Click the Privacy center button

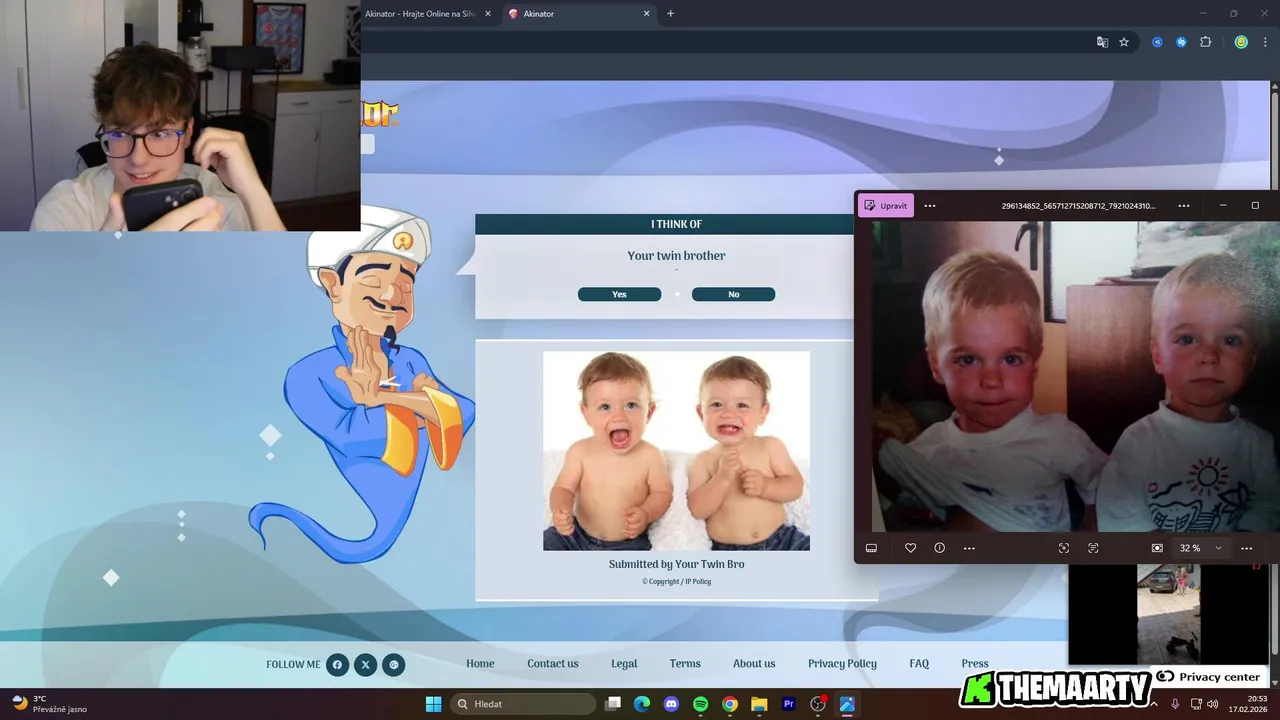(1208, 677)
